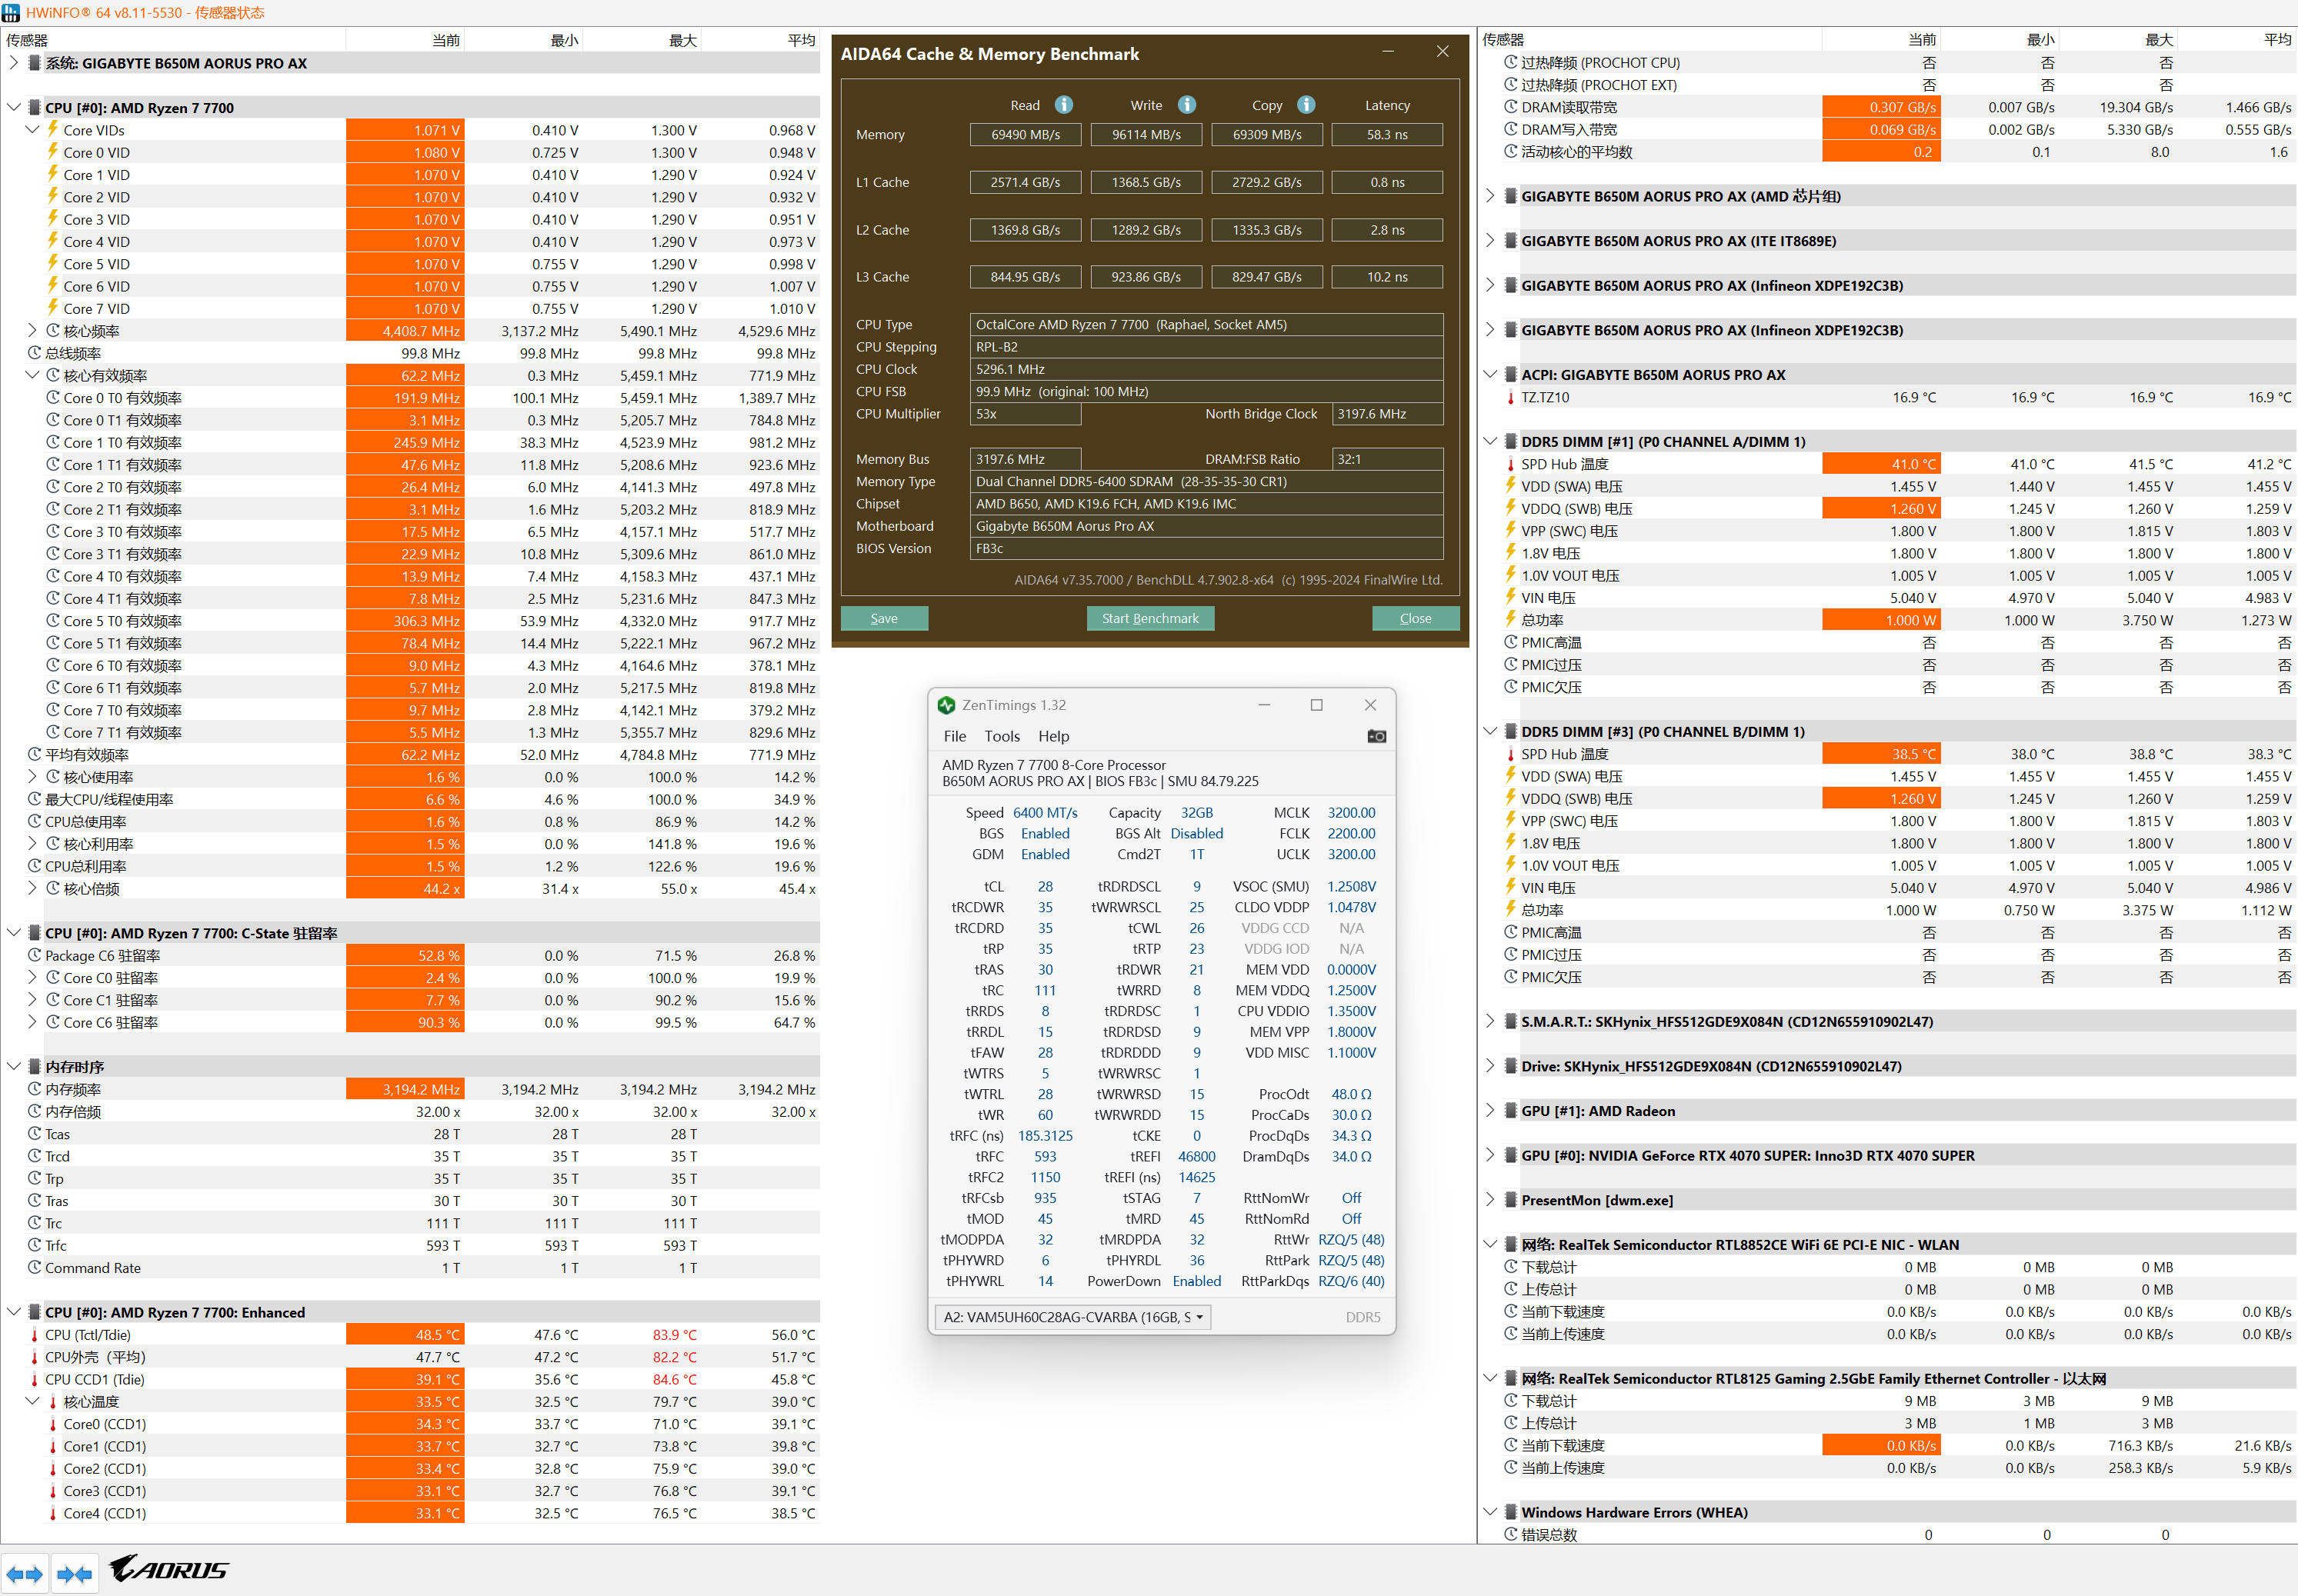Open the A2 memory module dropdown
The width and height of the screenshot is (2298, 1596).
tap(1072, 1317)
